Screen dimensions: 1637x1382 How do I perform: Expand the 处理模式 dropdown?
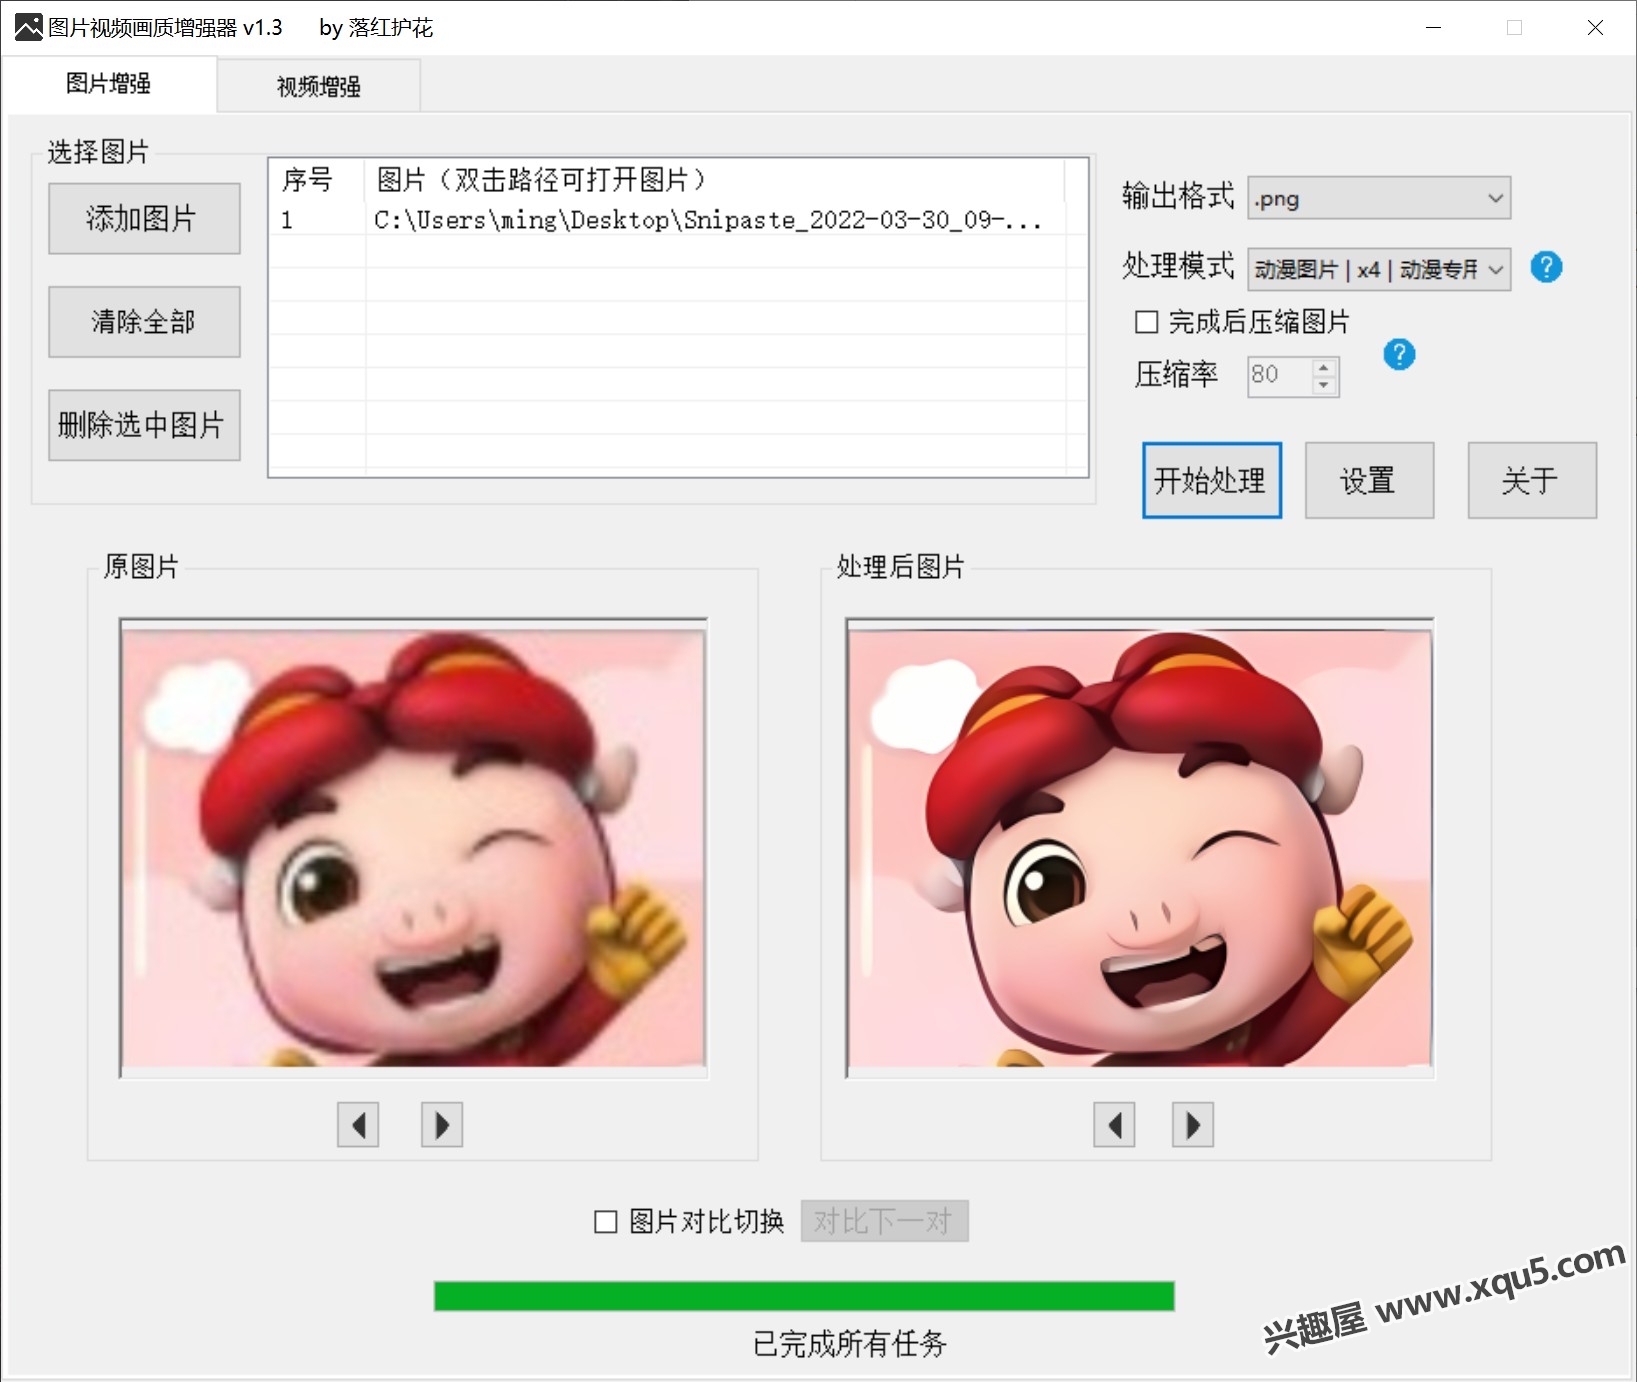point(1379,269)
